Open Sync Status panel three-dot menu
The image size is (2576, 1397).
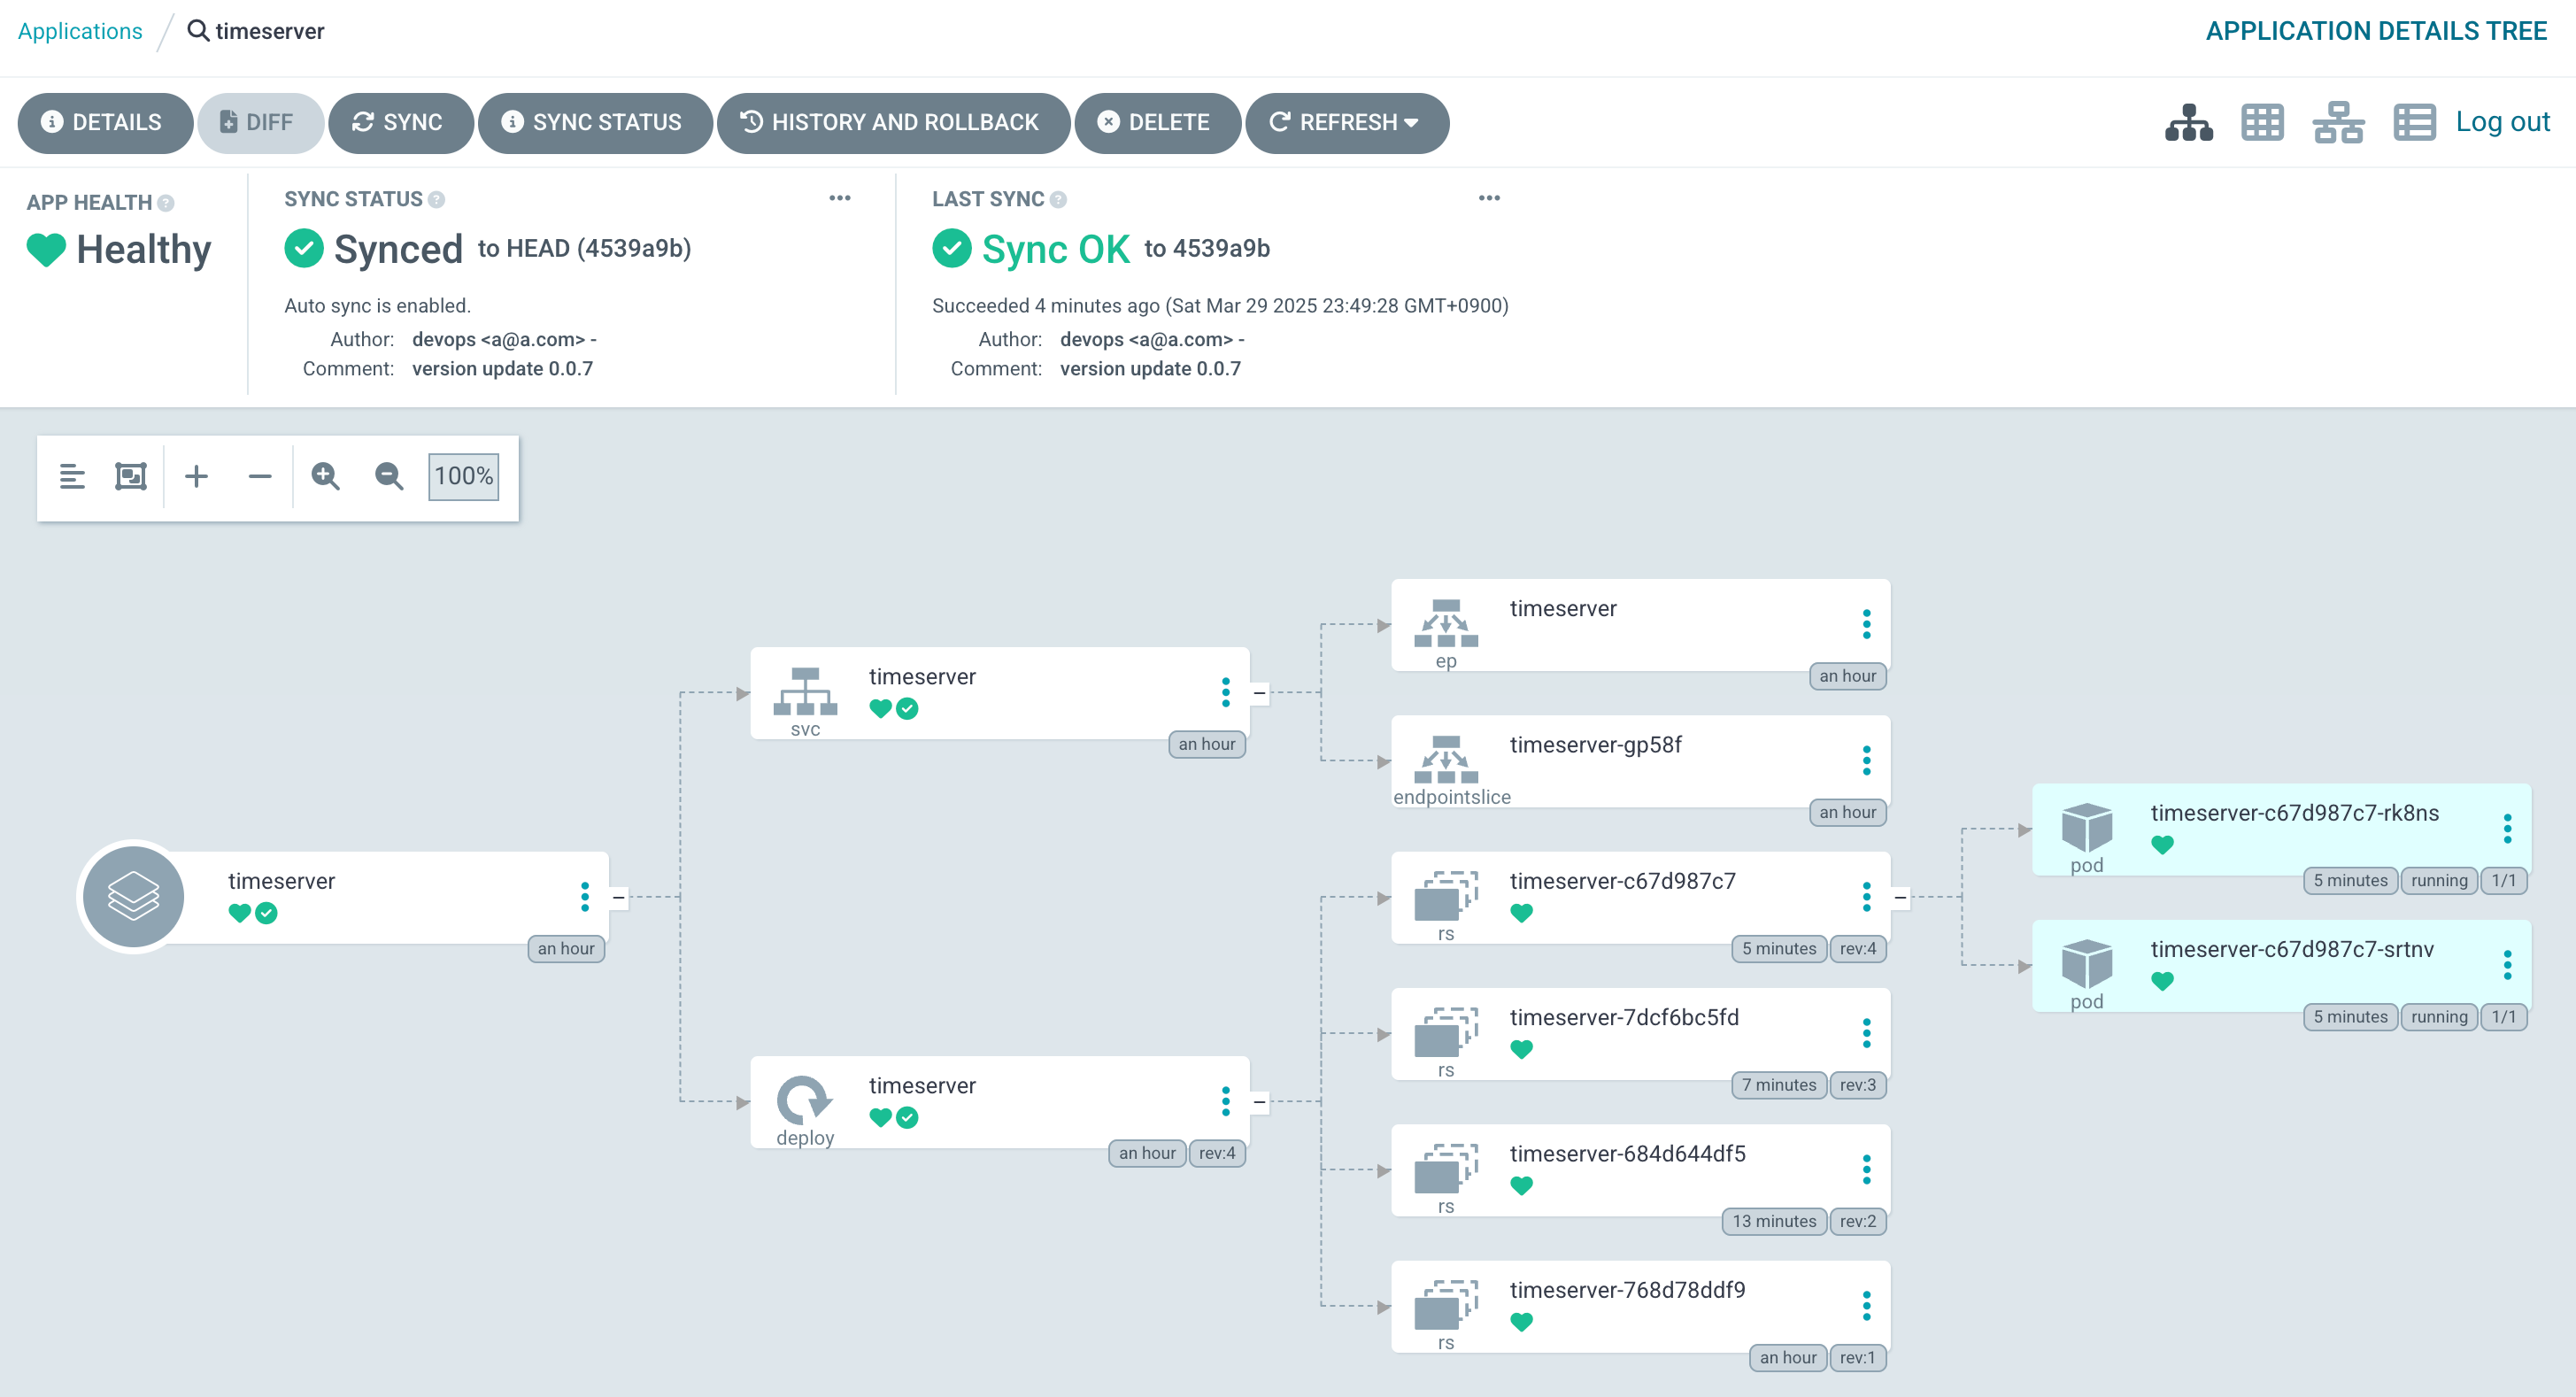840,198
